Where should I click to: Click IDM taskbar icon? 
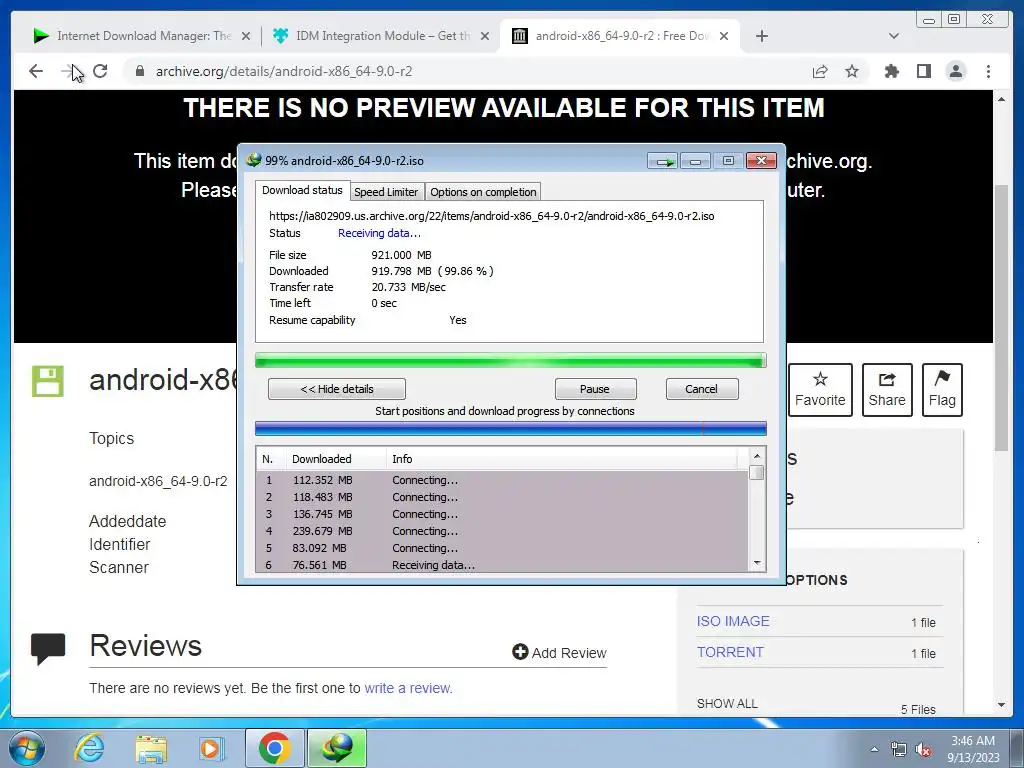point(338,748)
